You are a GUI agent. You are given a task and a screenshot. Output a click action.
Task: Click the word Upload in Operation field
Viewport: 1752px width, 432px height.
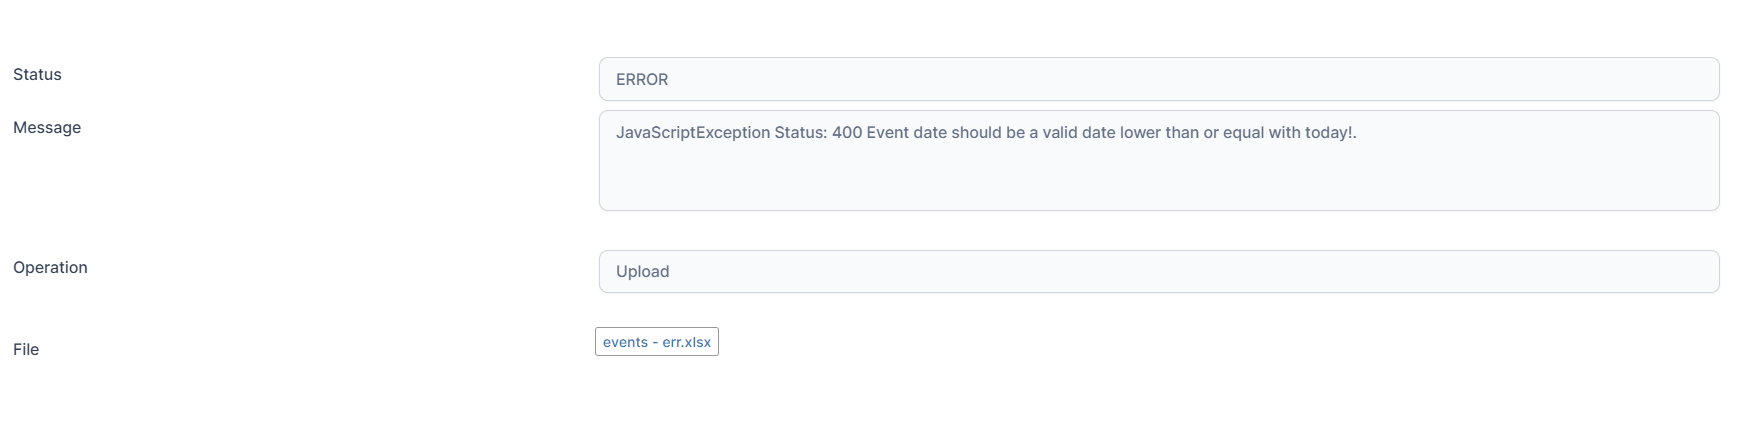point(642,272)
